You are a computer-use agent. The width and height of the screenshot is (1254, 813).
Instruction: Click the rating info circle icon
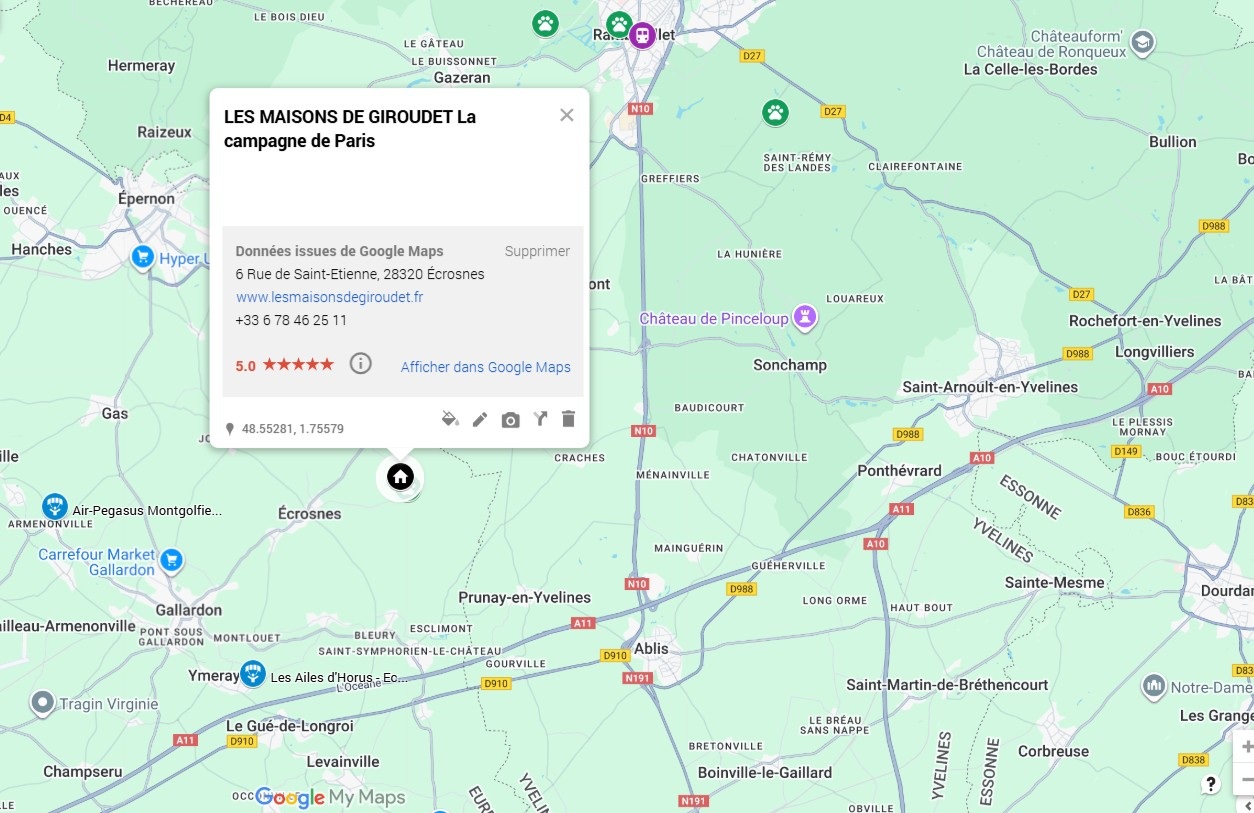pyautogui.click(x=360, y=363)
